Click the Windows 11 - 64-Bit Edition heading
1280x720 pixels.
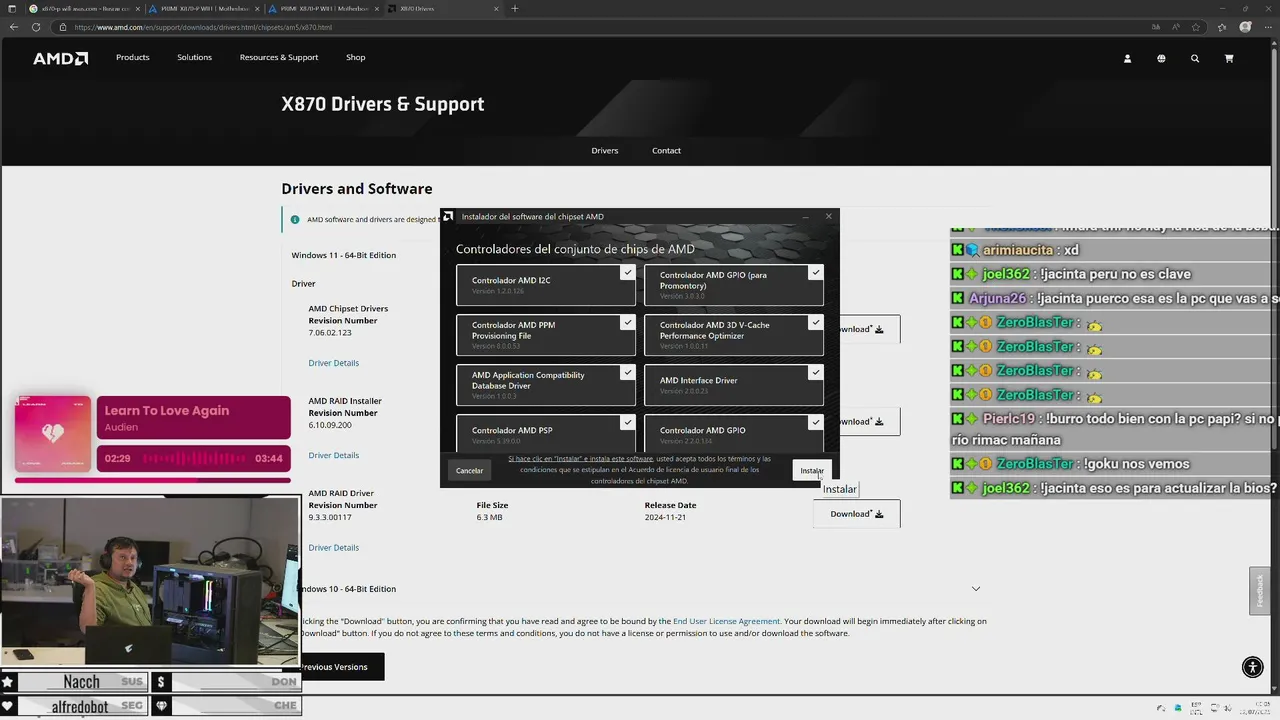[x=343, y=255]
